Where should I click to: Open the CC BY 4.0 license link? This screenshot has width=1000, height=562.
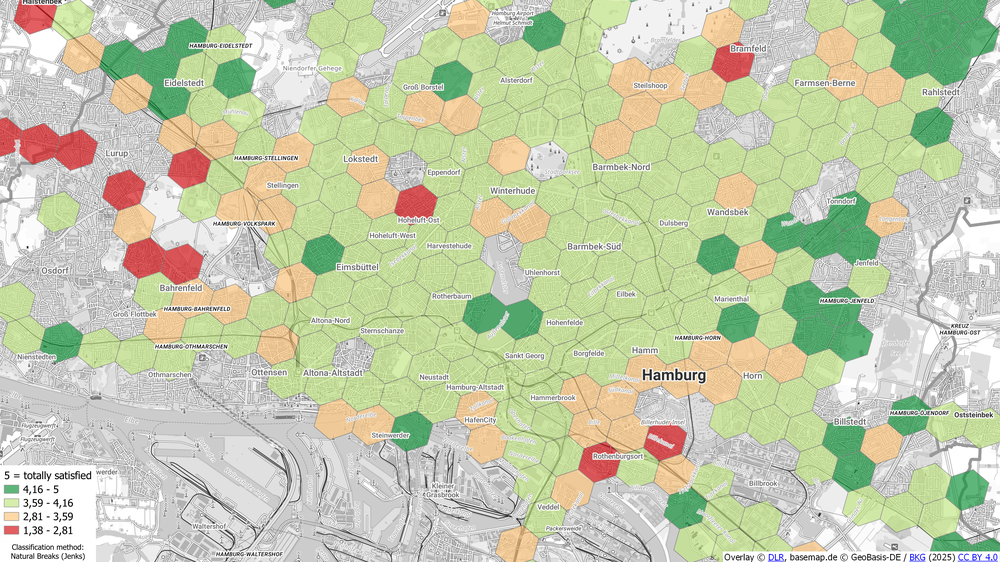pos(977,556)
